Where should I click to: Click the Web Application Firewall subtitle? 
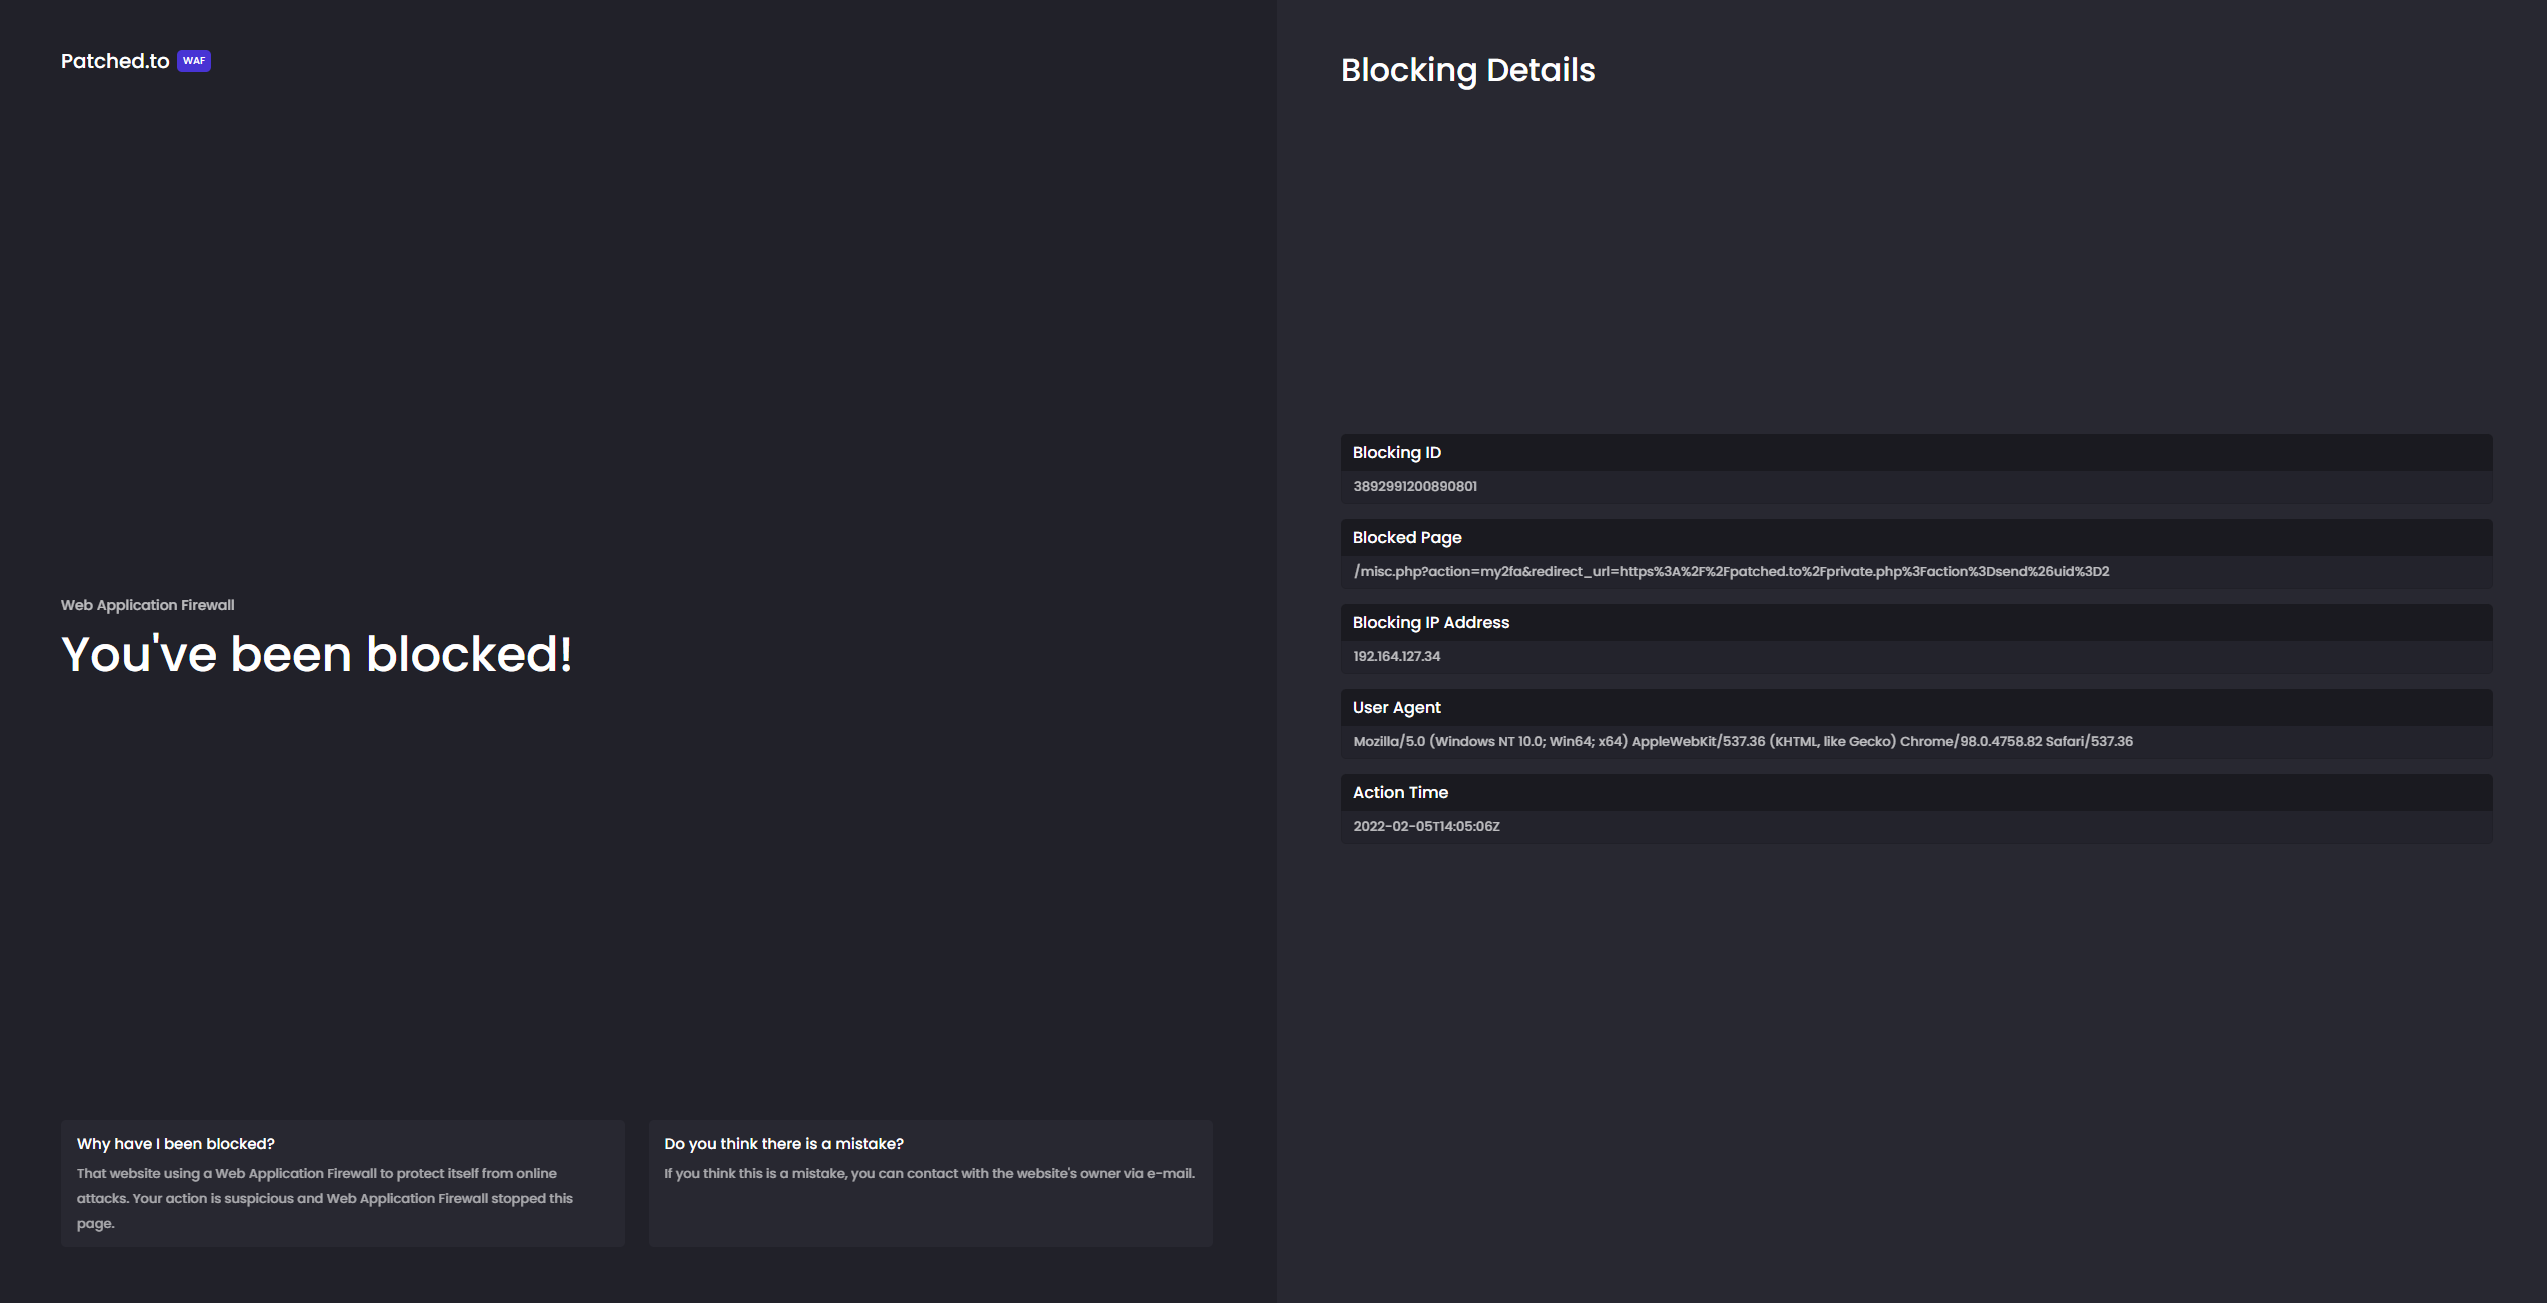pos(147,605)
